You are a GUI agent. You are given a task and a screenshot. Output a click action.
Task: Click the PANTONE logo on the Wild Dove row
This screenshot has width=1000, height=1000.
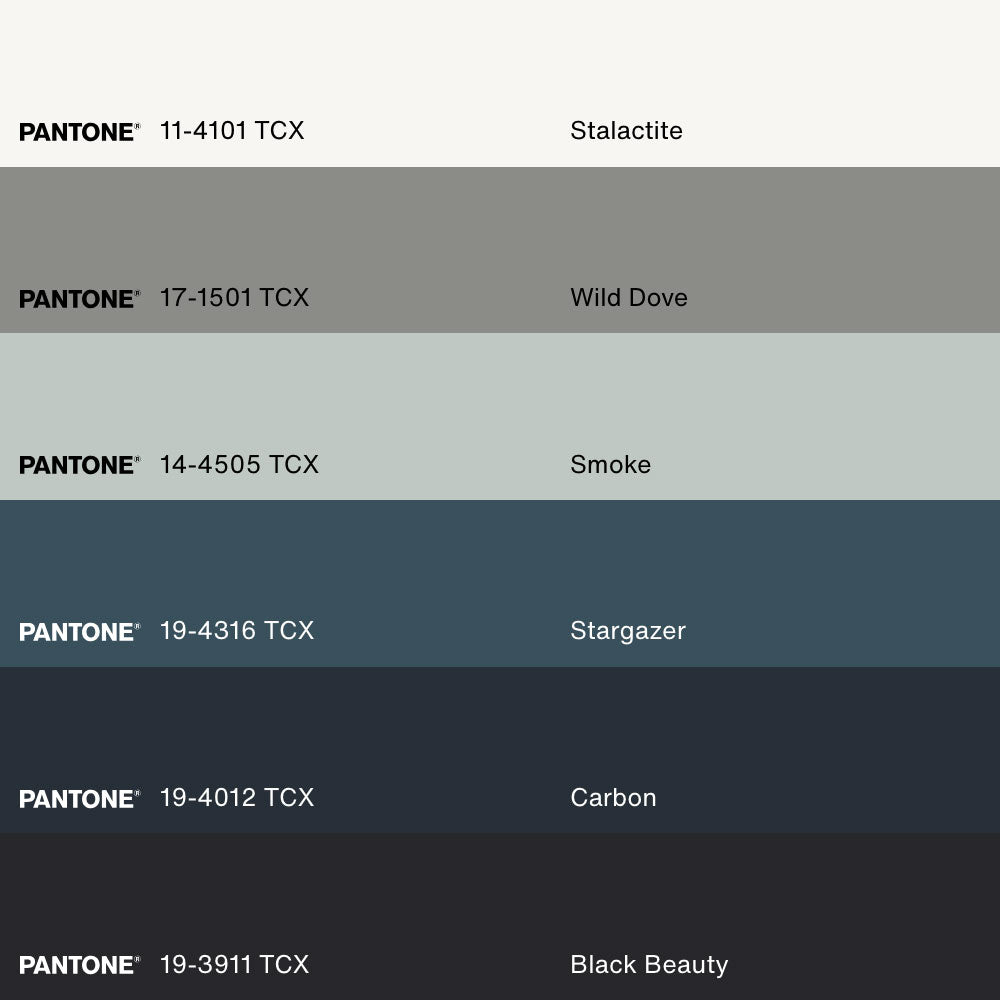tap(79, 299)
